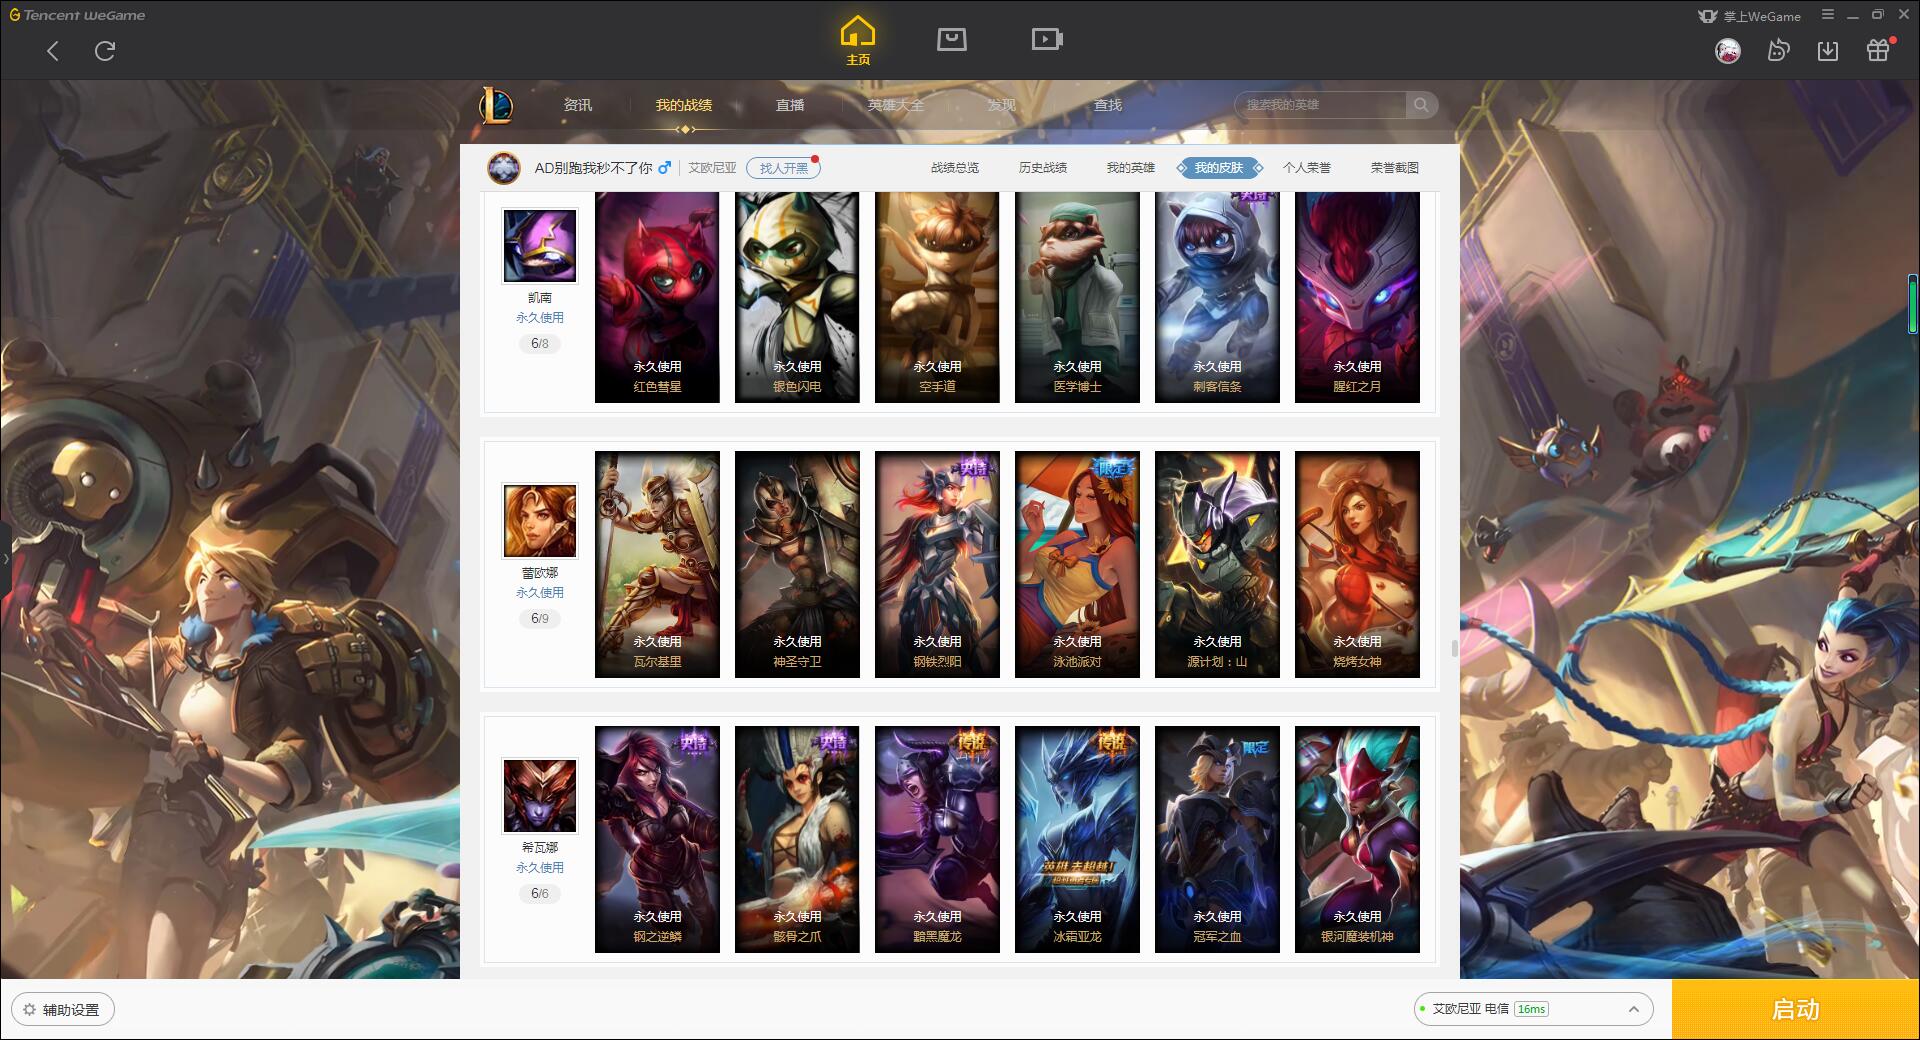Click the 蕾欧娜 champion portrait
This screenshot has width=1920, height=1040.
point(540,521)
